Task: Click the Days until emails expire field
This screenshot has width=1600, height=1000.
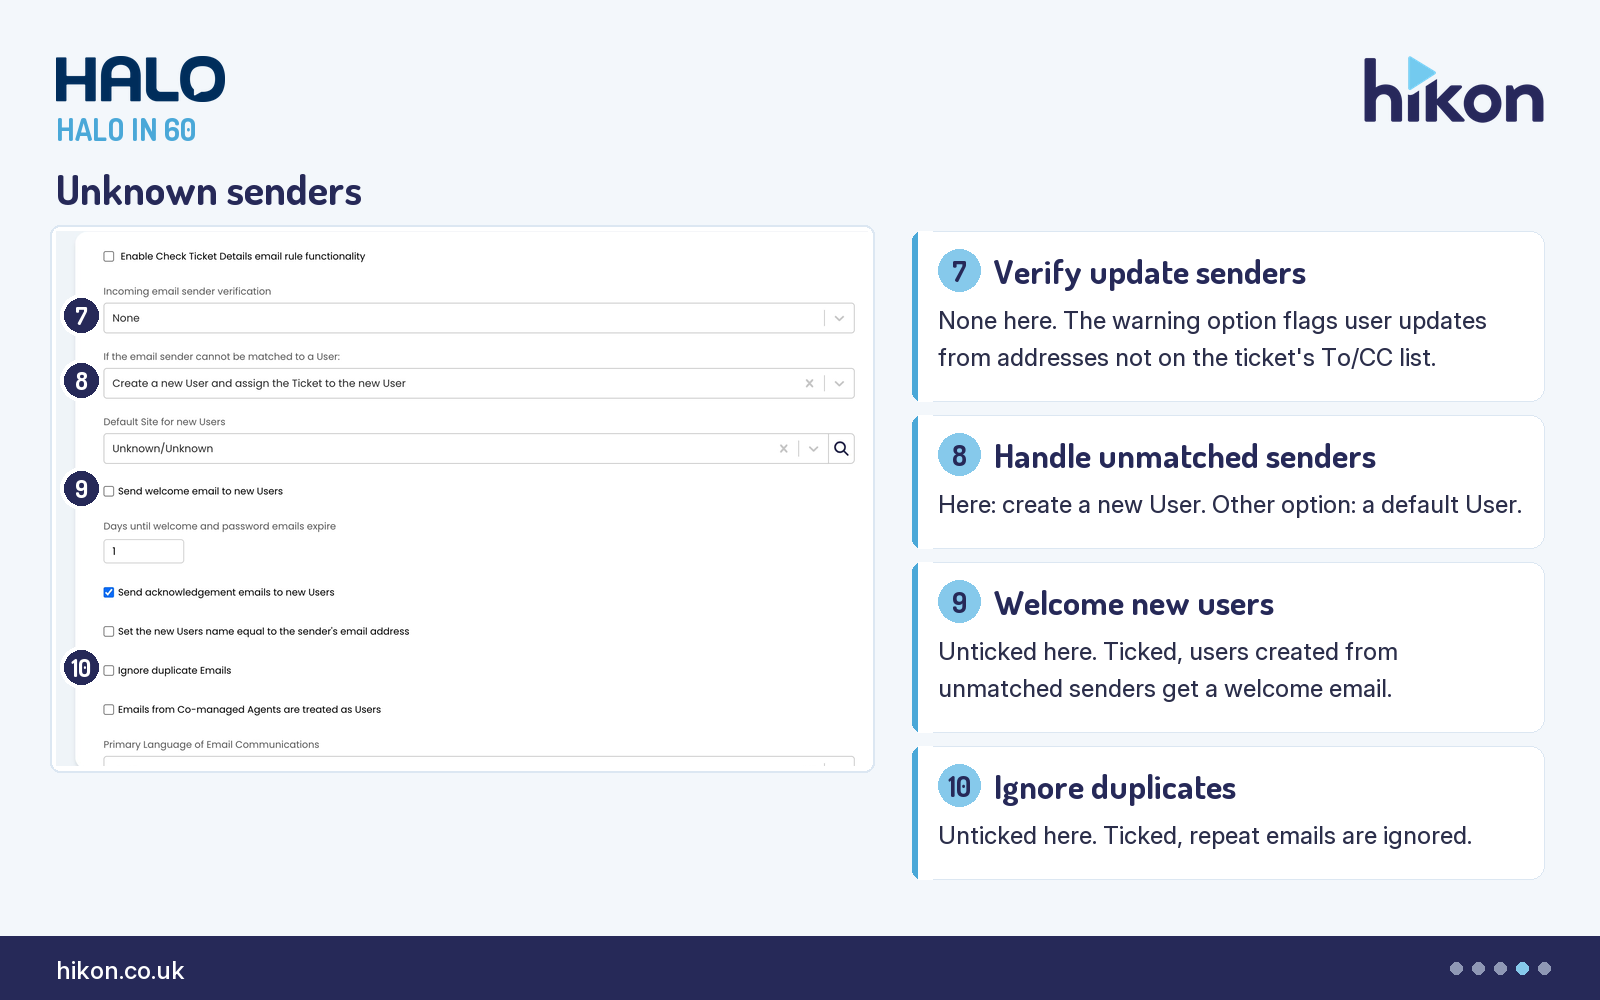Action: [x=144, y=551]
